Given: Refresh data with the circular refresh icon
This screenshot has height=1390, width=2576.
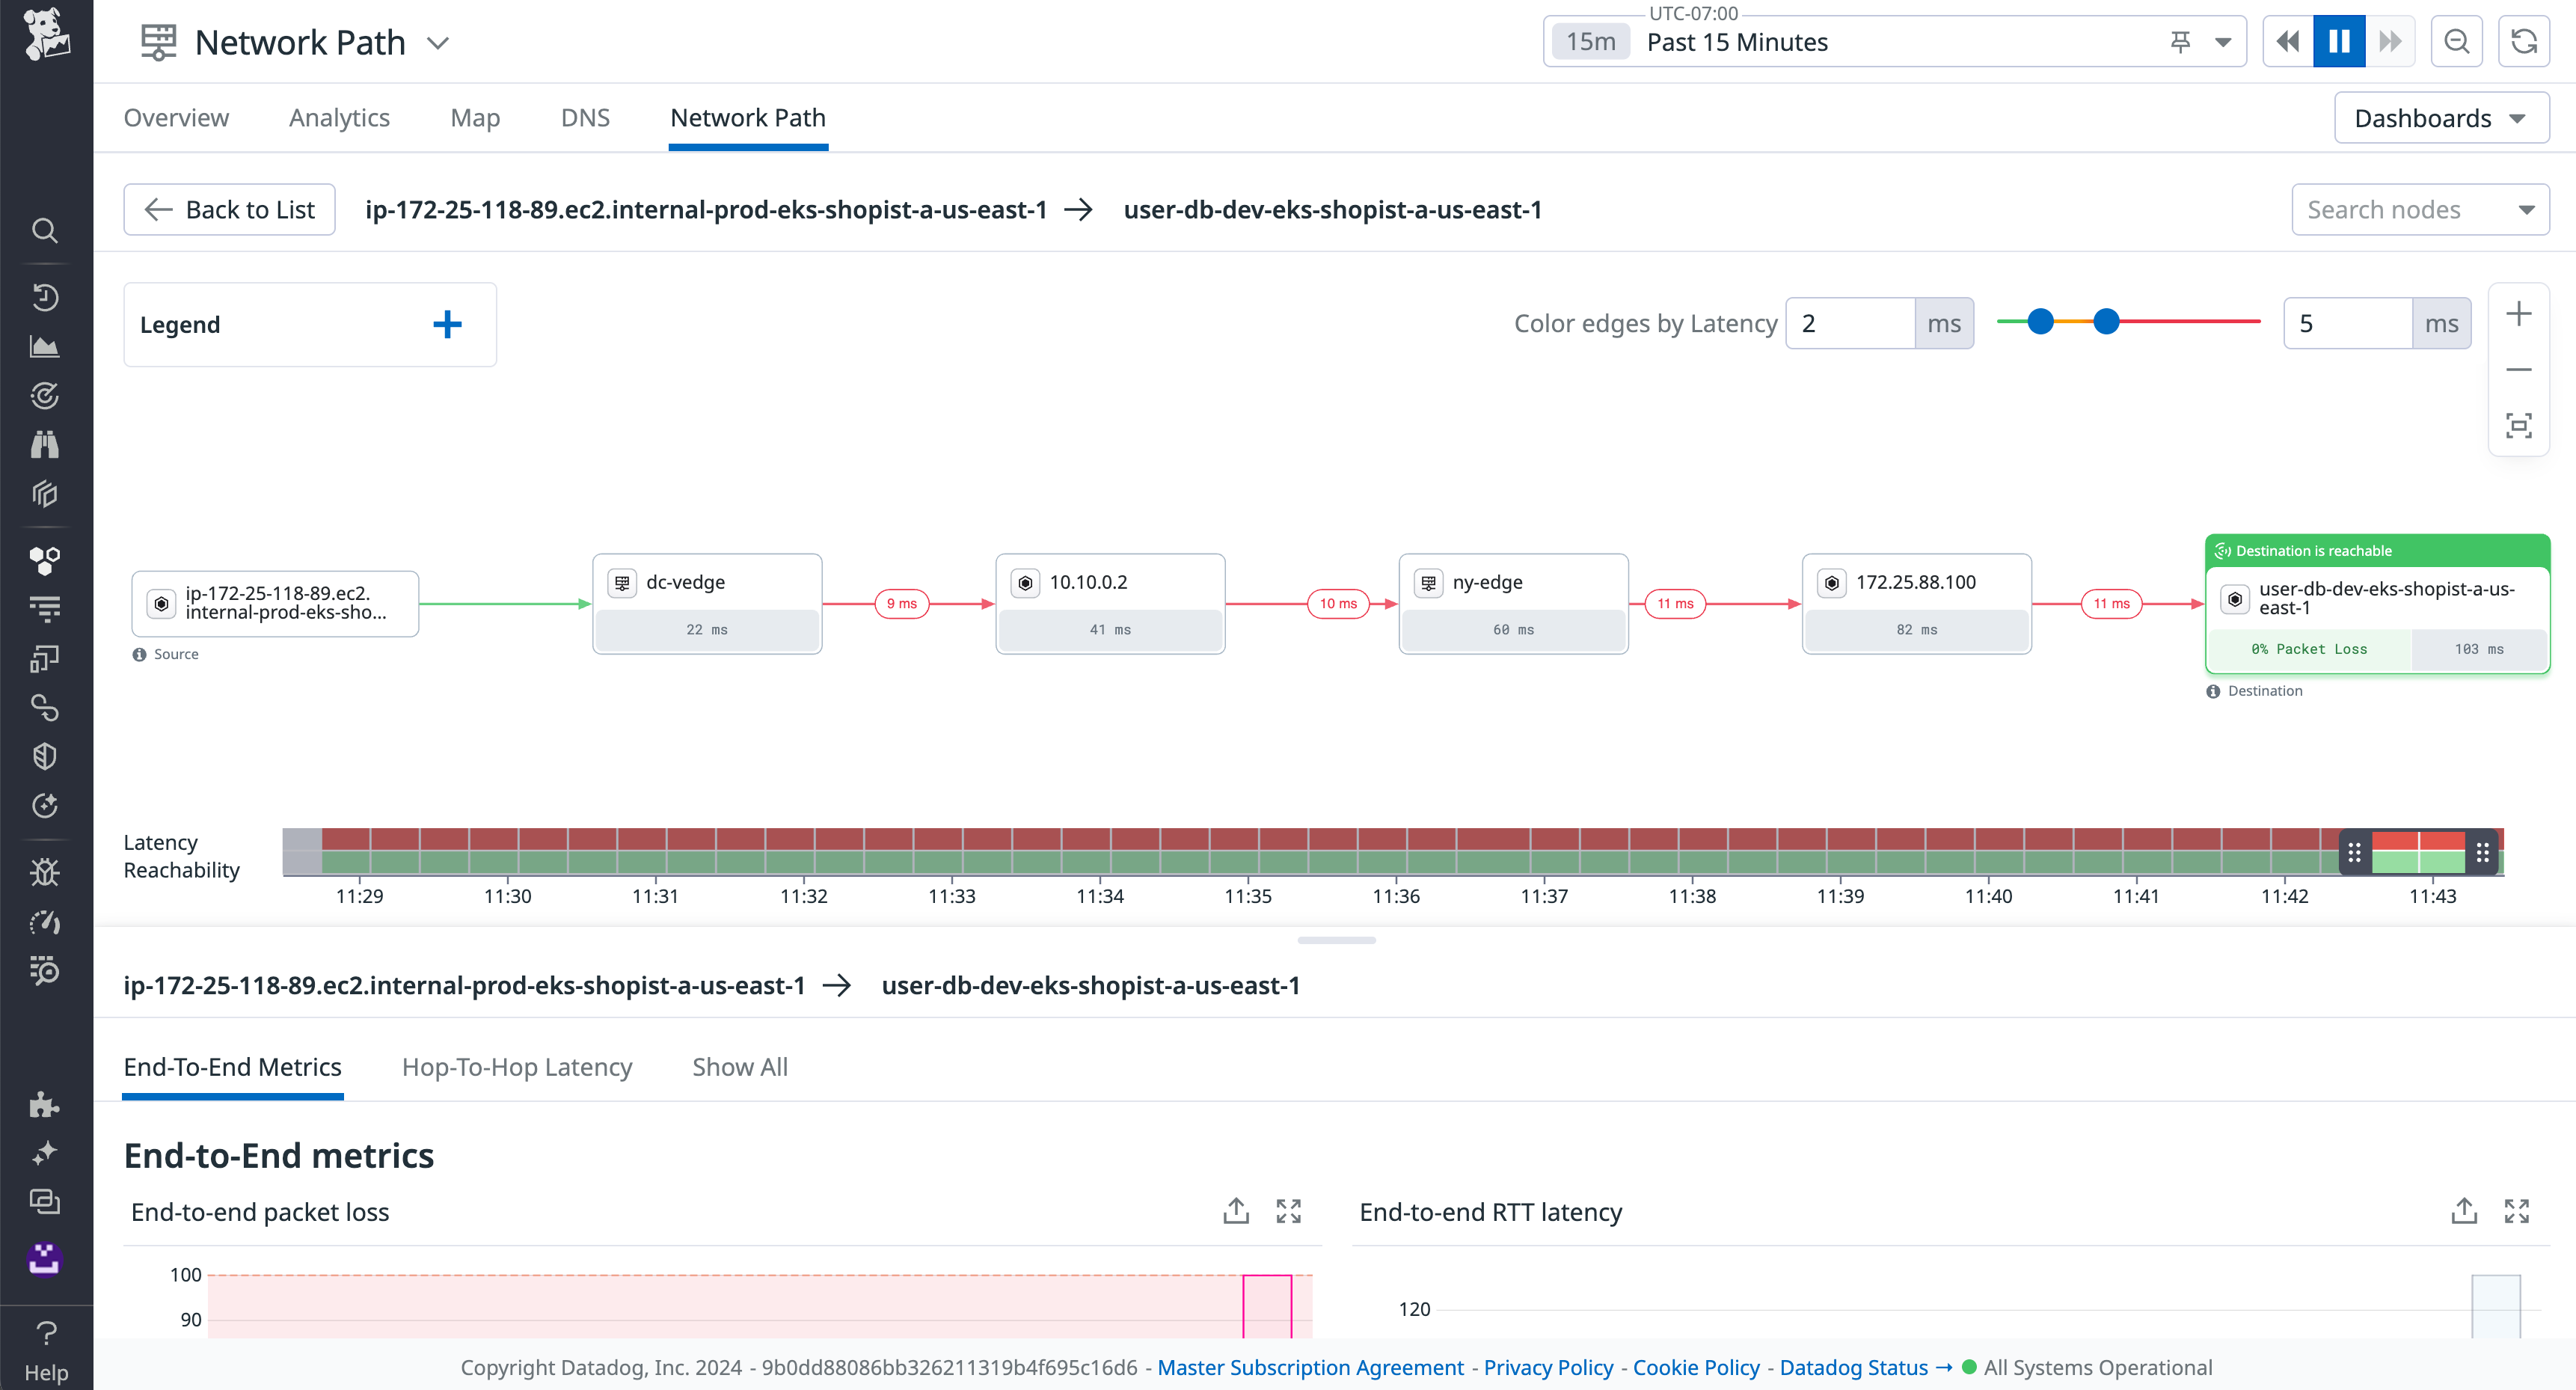Looking at the screenshot, I should 2524,41.
